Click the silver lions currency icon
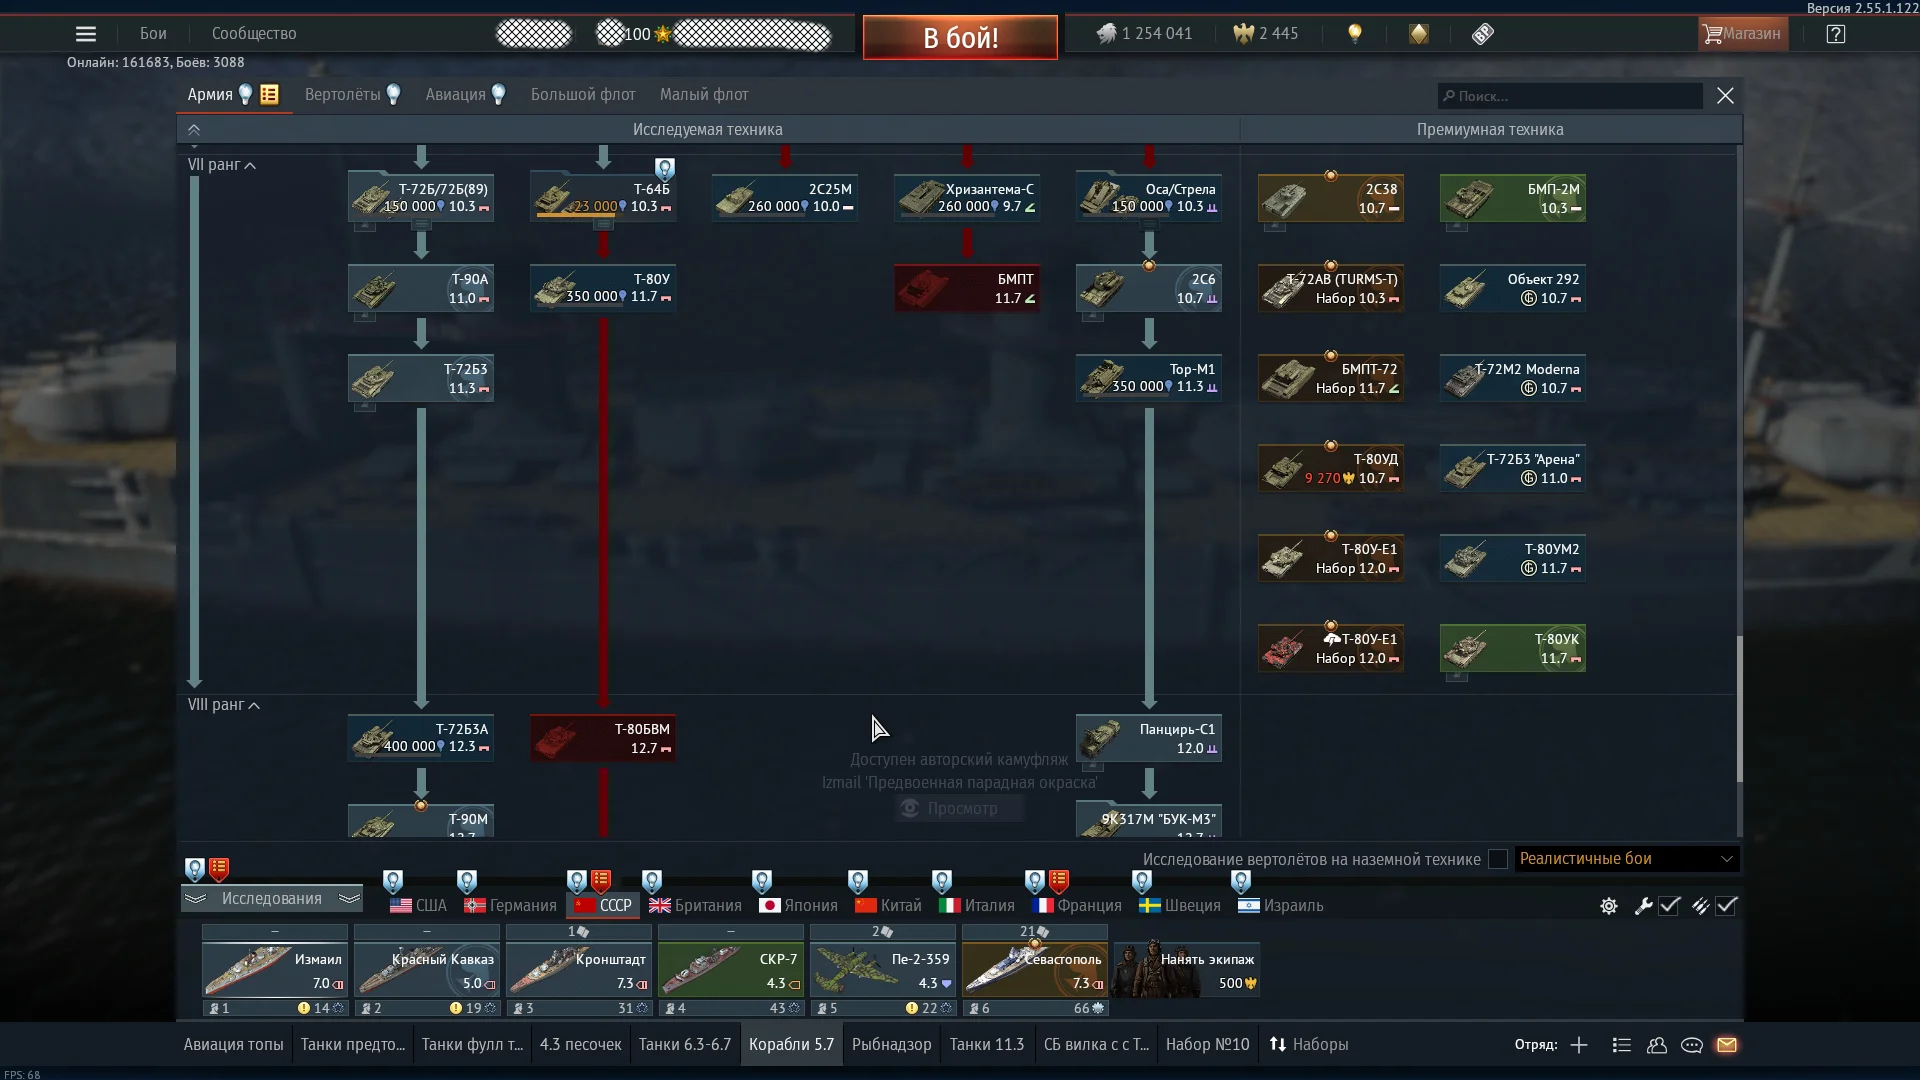 [1106, 34]
